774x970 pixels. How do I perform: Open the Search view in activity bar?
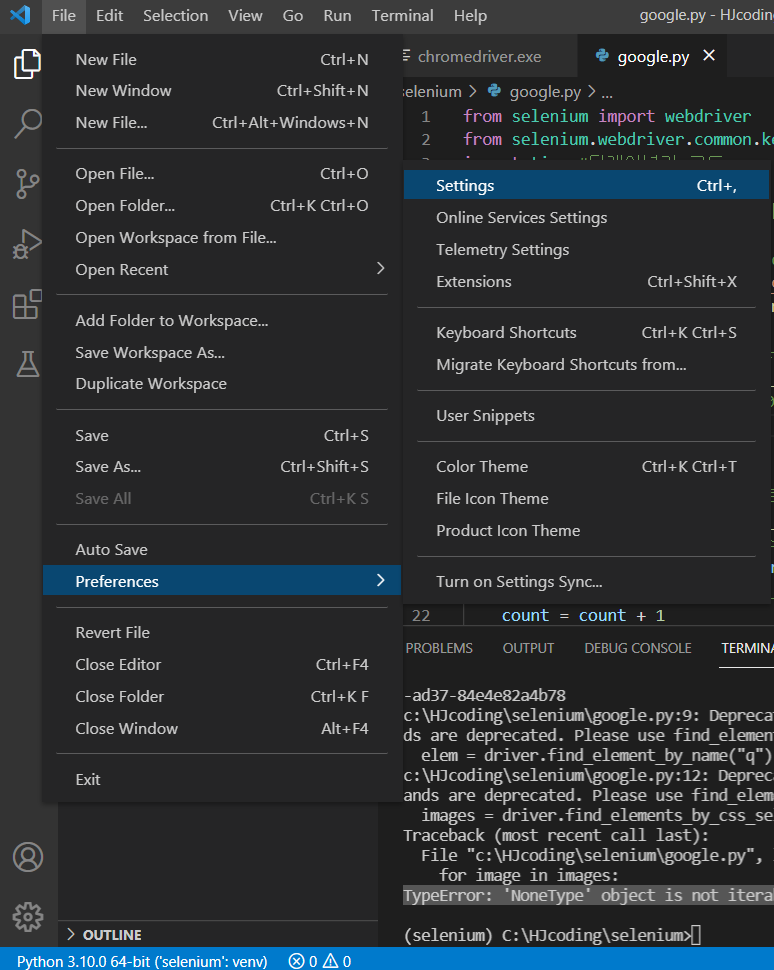pyautogui.click(x=27, y=124)
